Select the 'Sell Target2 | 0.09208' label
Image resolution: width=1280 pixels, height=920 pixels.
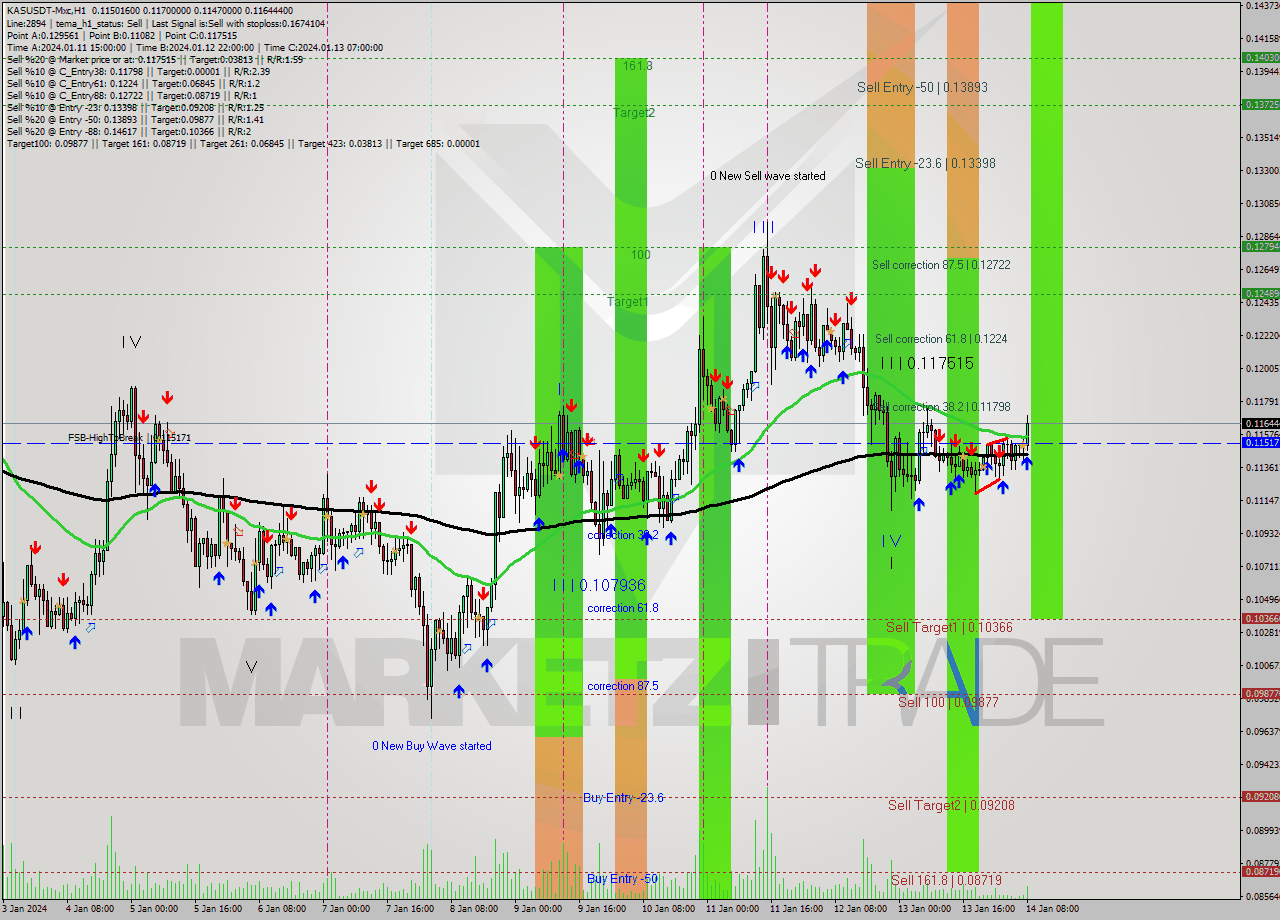click(952, 805)
